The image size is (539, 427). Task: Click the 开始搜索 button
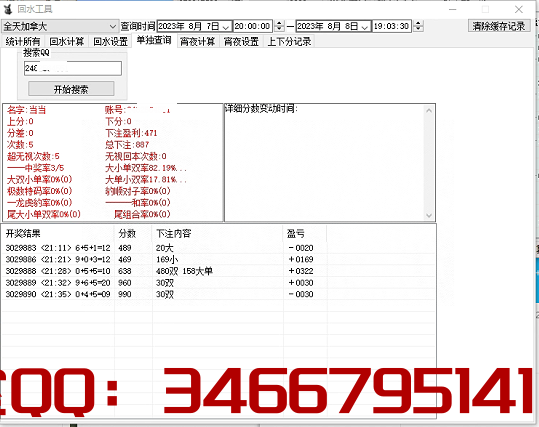click(71, 89)
